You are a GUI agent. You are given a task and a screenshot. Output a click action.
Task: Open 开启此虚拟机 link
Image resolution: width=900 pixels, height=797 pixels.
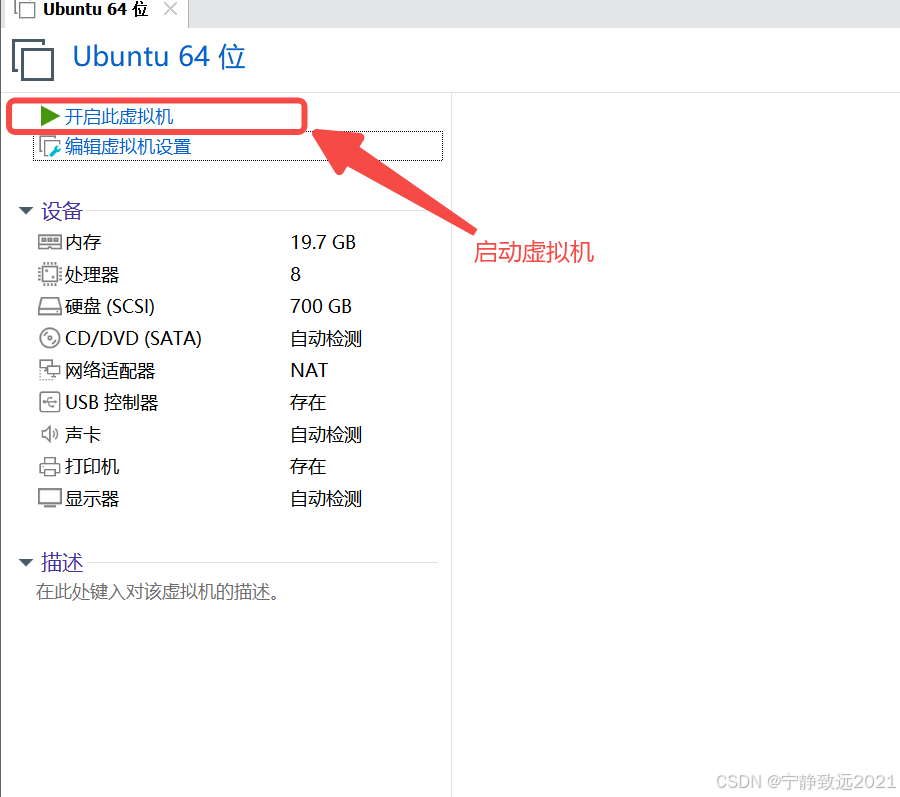(119, 116)
